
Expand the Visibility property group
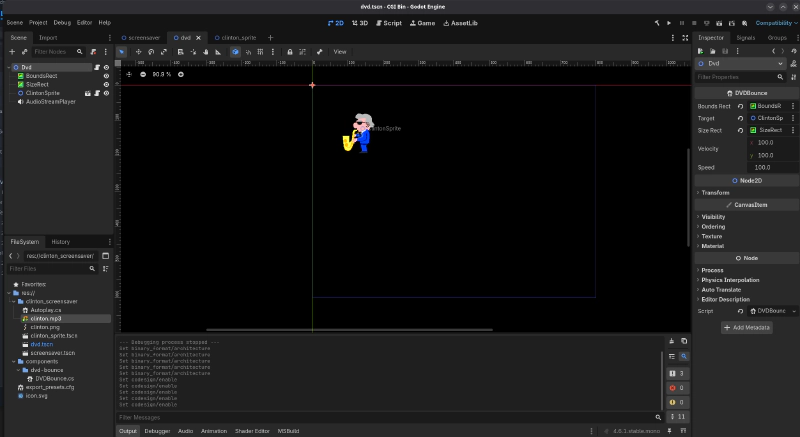[x=713, y=216]
